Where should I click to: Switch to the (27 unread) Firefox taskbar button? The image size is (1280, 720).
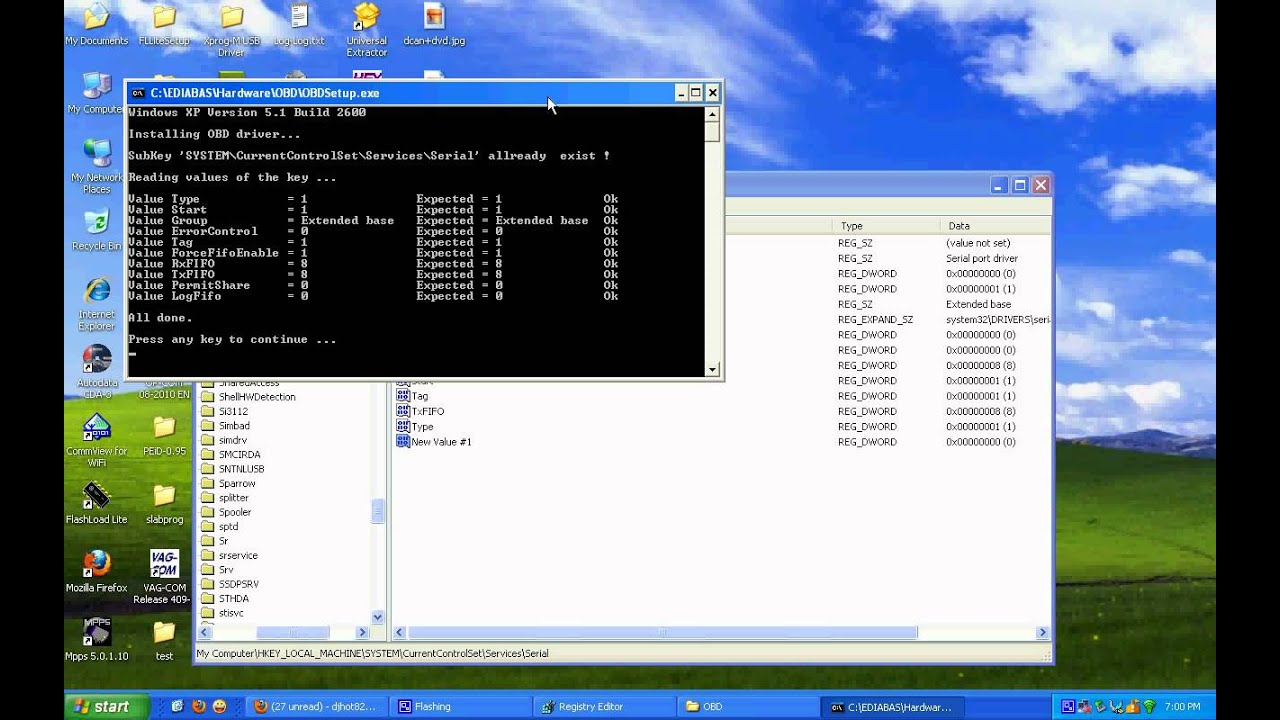coord(315,706)
